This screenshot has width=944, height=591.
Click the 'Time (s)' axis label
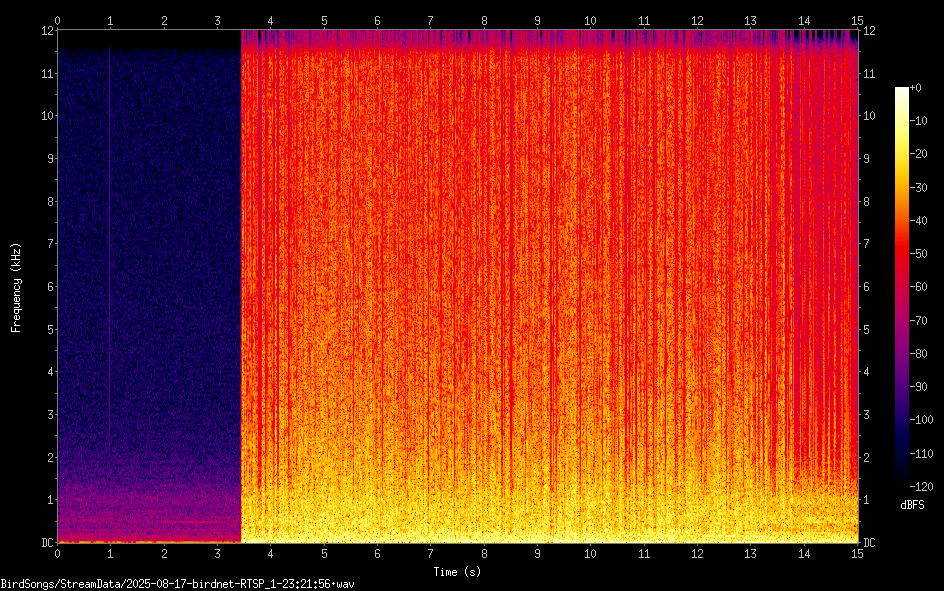[x=457, y=572]
